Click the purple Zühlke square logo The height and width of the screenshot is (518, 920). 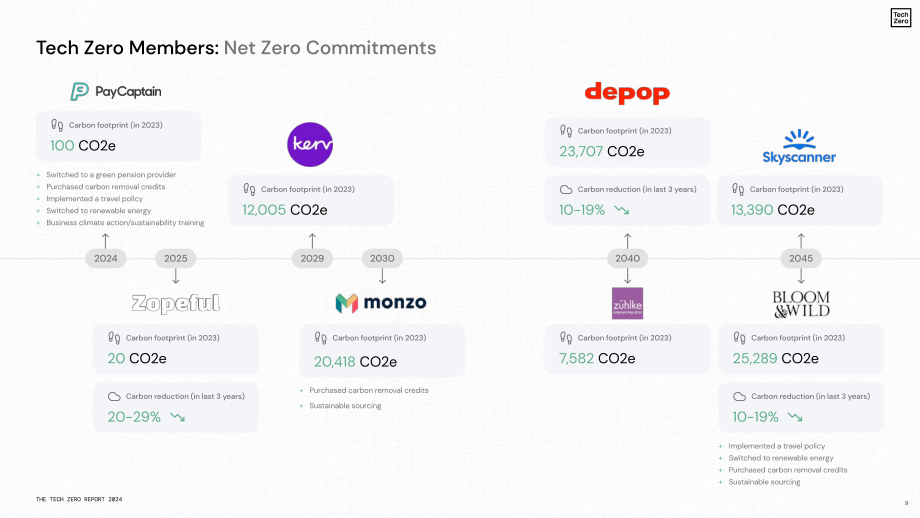[627, 303]
